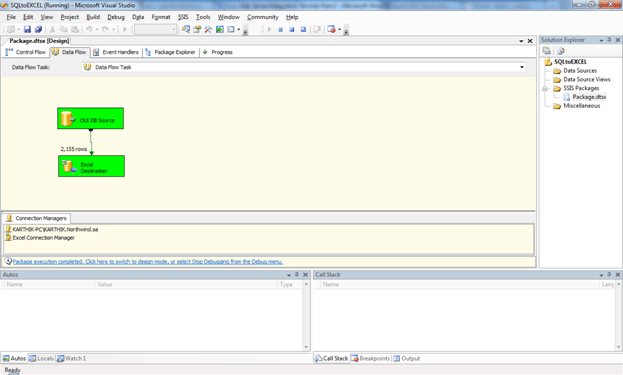Select the KARTHIK-PC Northwind.sa connection manager

click(x=55, y=230)
